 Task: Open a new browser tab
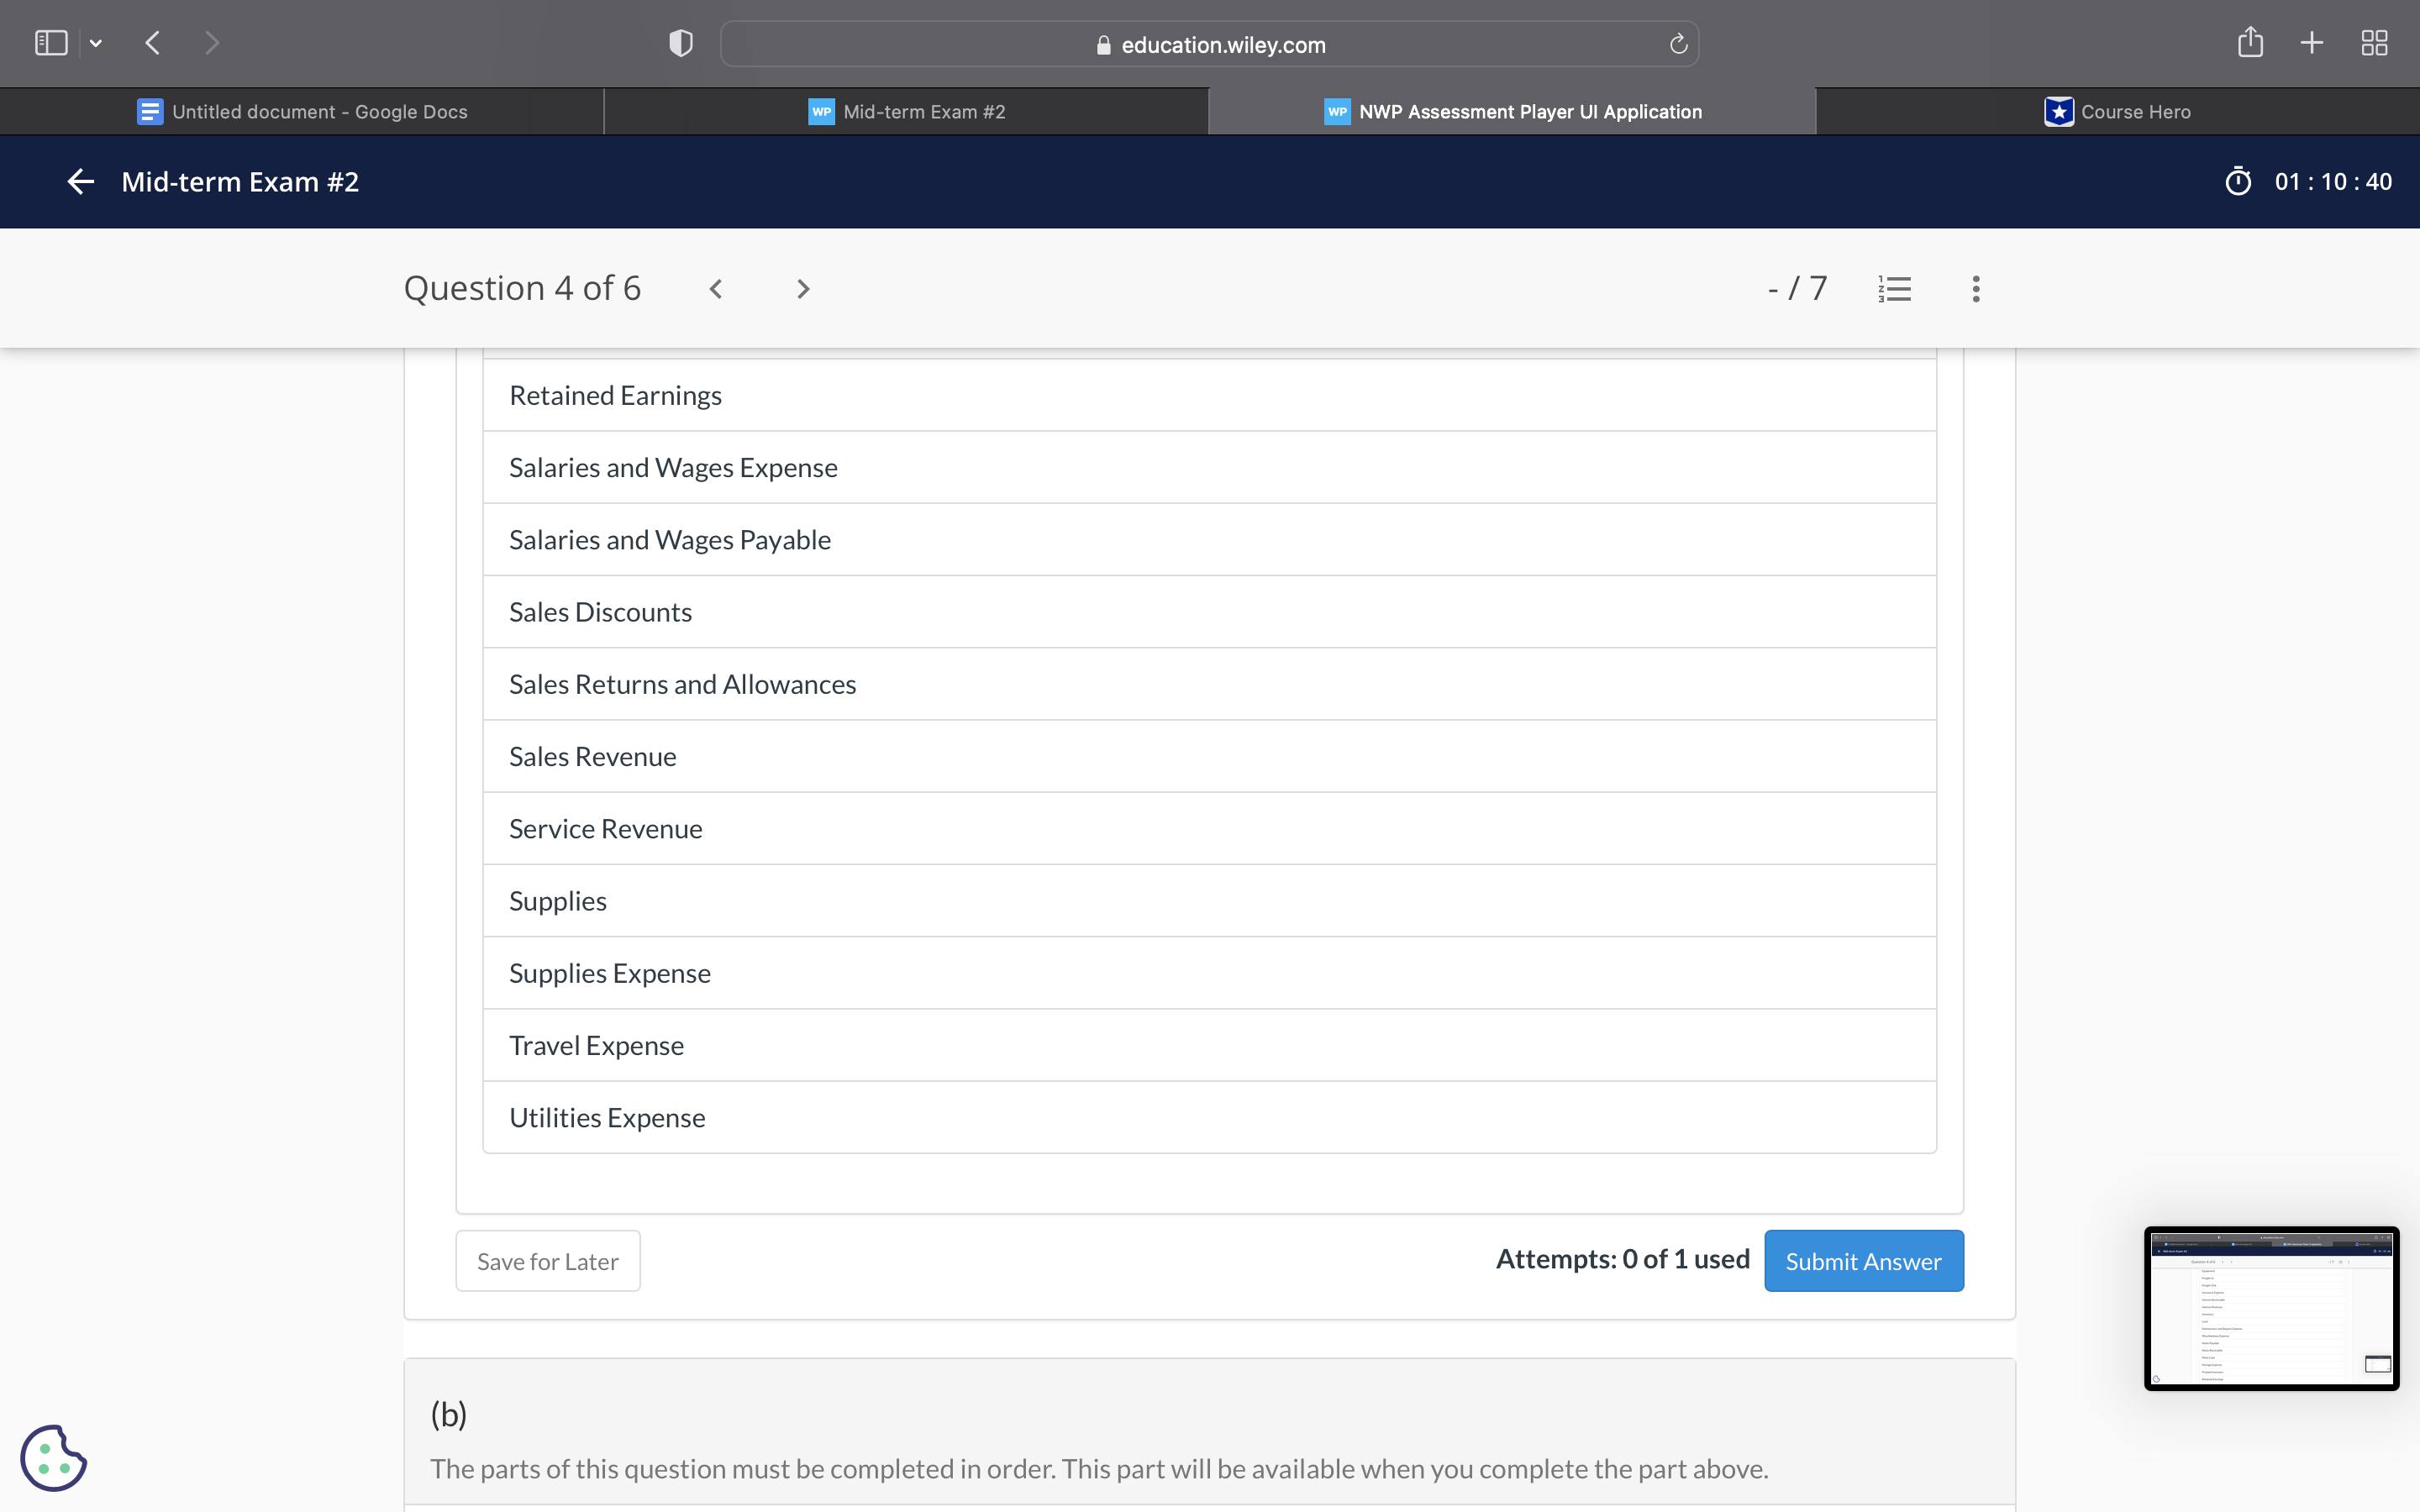click(2311, 42)
